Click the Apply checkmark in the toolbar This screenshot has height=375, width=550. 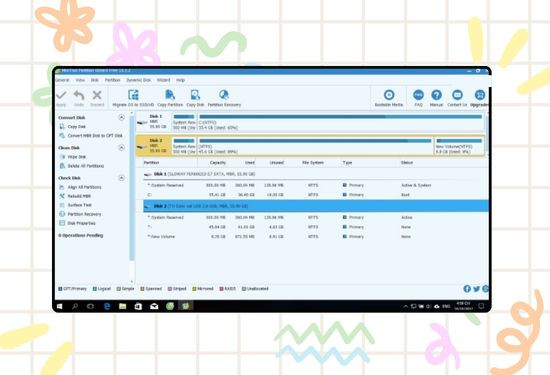point(61,98)
